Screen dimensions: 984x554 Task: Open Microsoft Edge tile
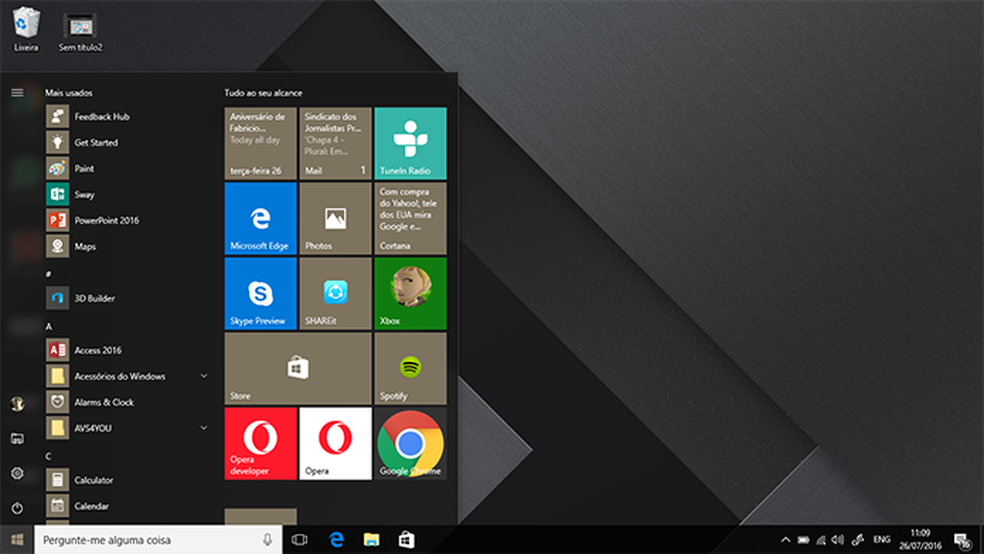(x=260, y=218)
